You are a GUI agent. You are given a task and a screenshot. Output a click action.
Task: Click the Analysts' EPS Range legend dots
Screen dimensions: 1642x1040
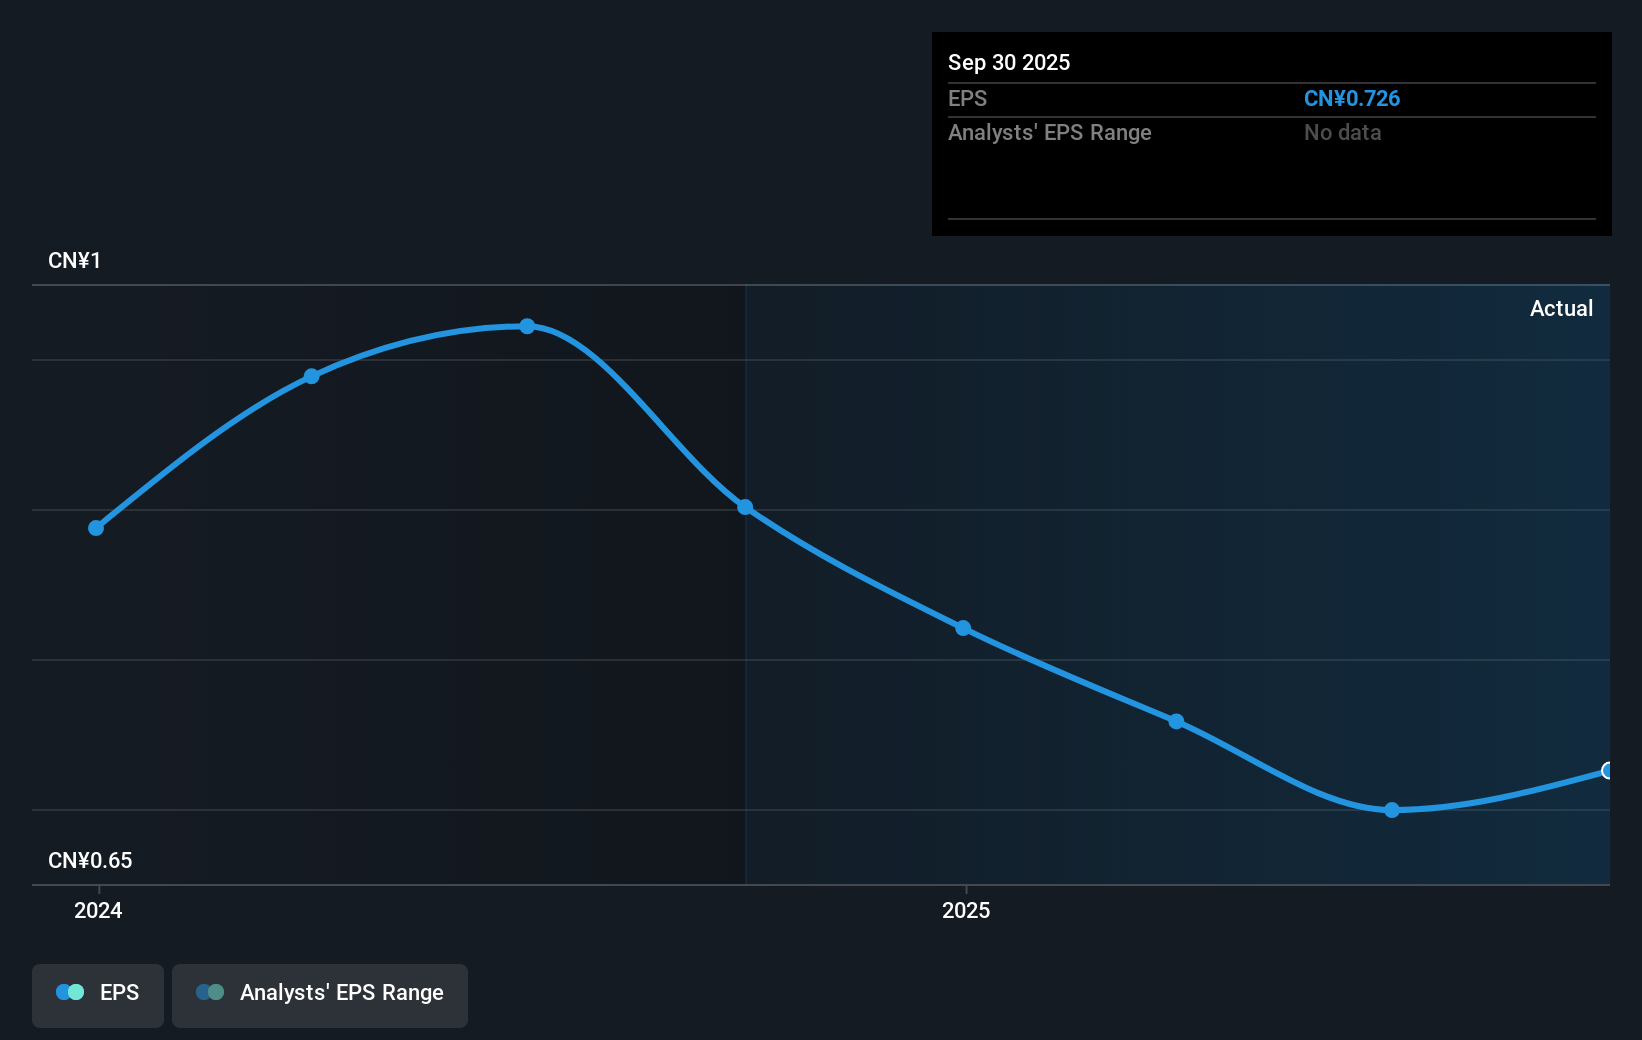click(210, 992)
